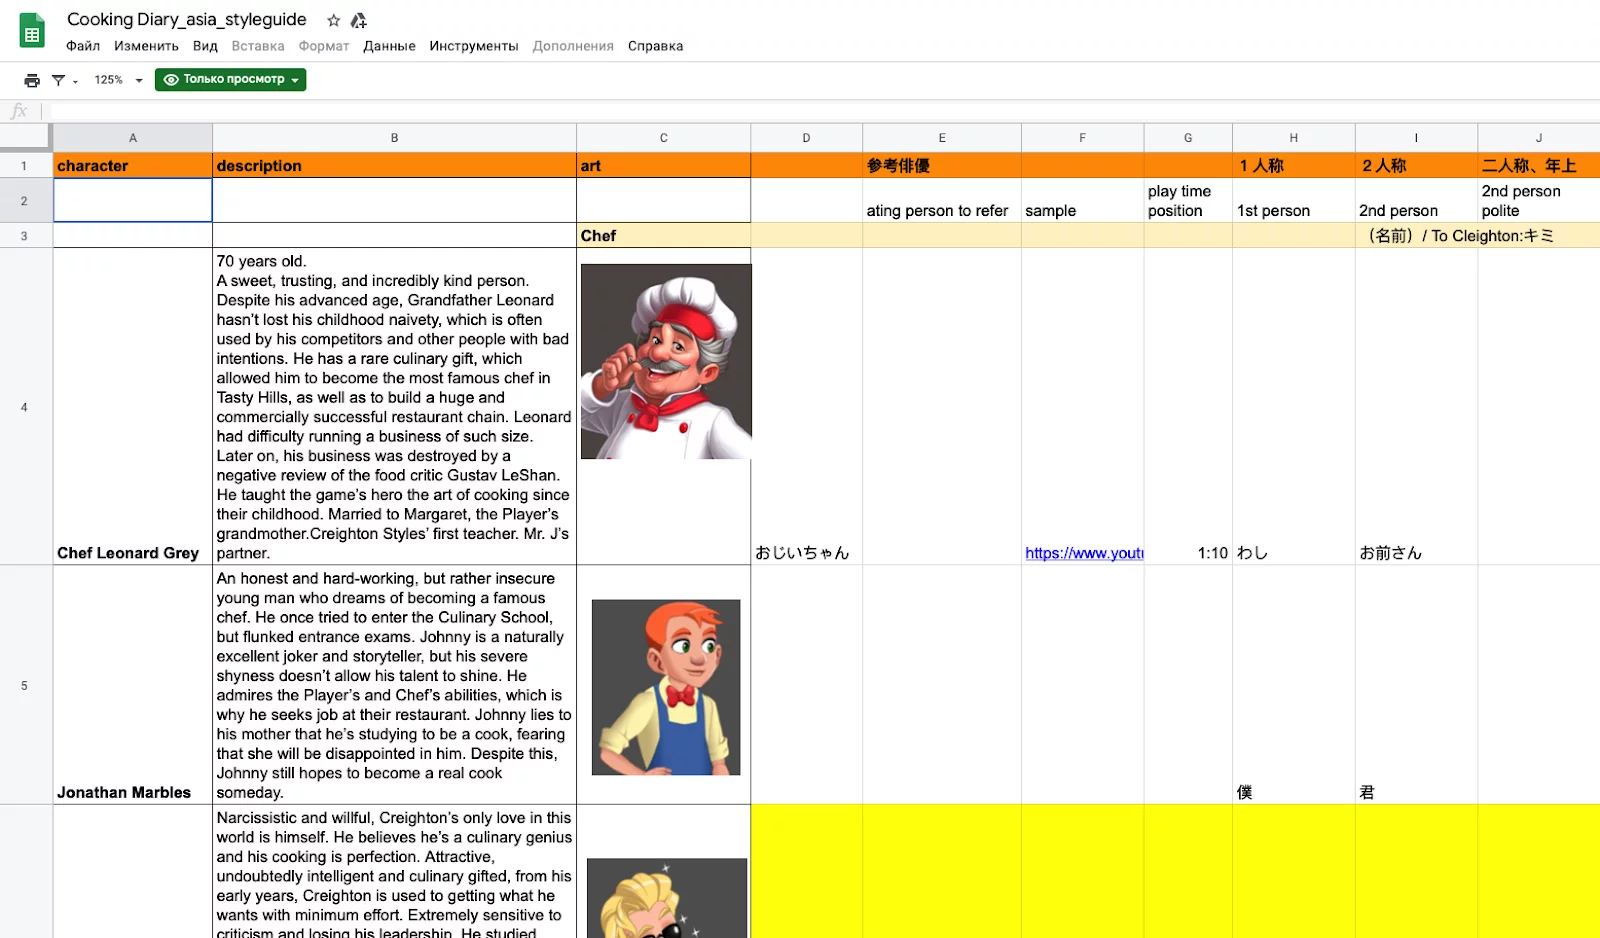Click the '参考俳優' header cell

[x=941, y=166]
